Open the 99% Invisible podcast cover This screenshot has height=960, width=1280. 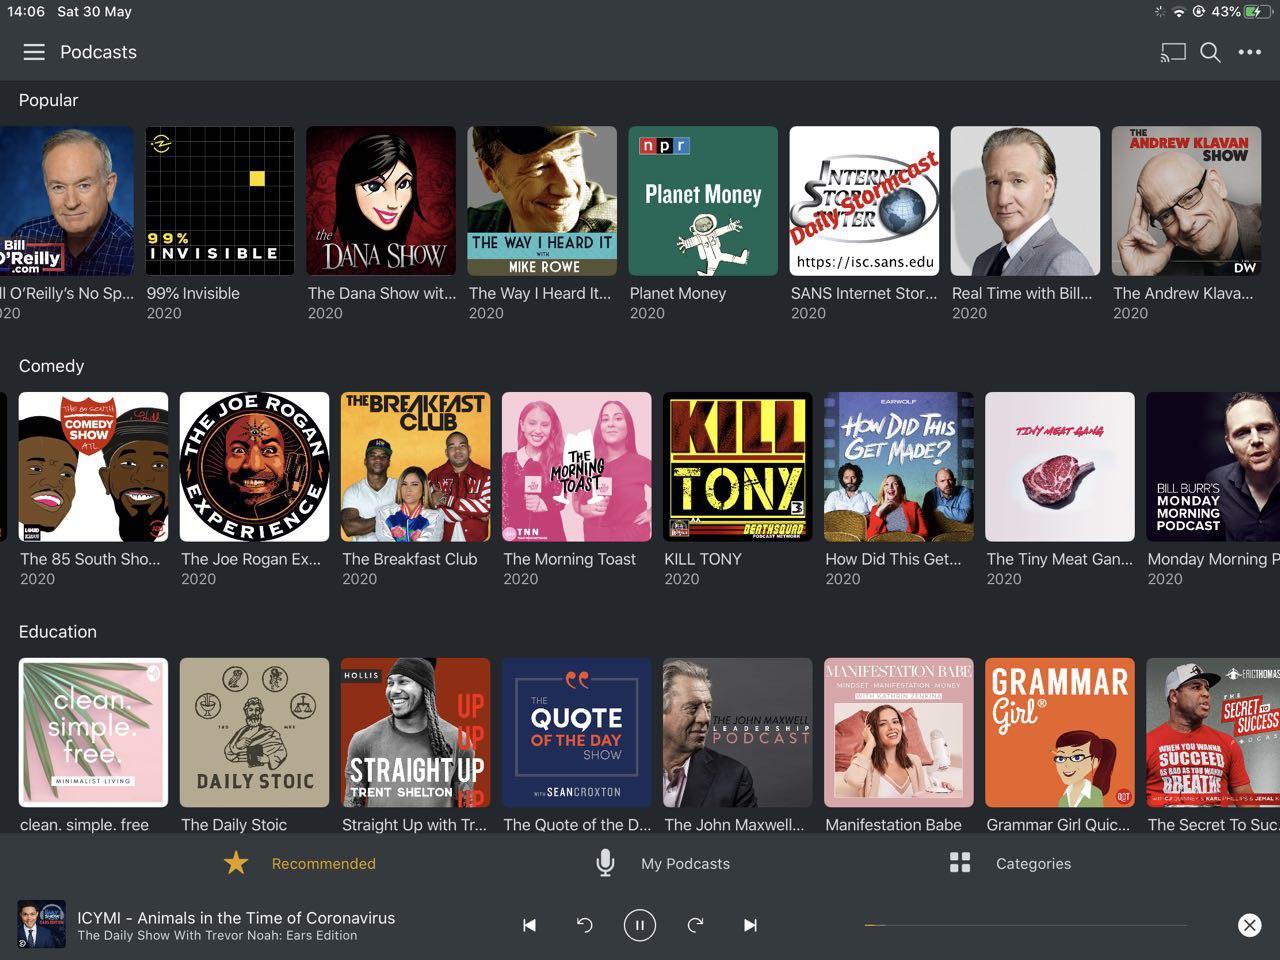pos(220,201)
